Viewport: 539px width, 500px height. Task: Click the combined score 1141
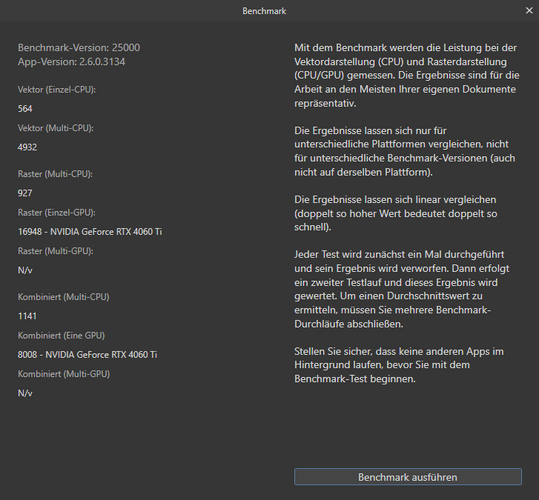coord(27,316)
